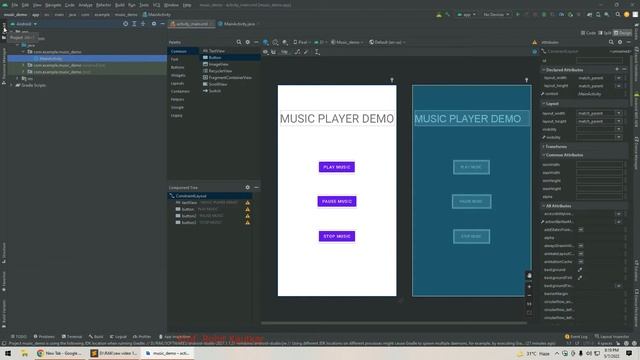
Task: Click the select opened file target icon
Action: coord(125,24)
